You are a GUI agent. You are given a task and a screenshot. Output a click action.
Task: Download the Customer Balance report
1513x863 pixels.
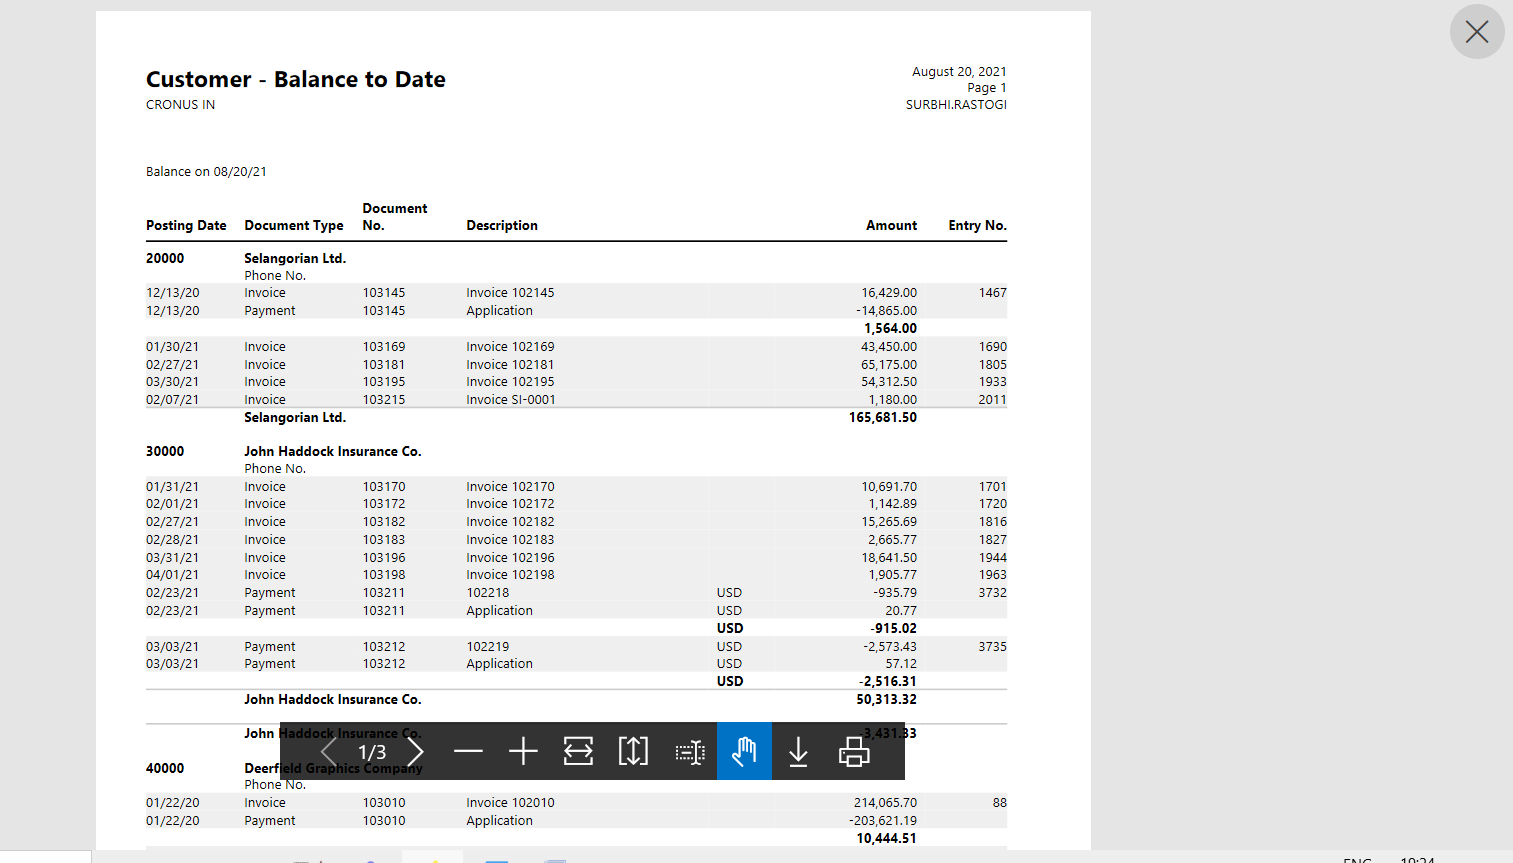coord(798,751)
